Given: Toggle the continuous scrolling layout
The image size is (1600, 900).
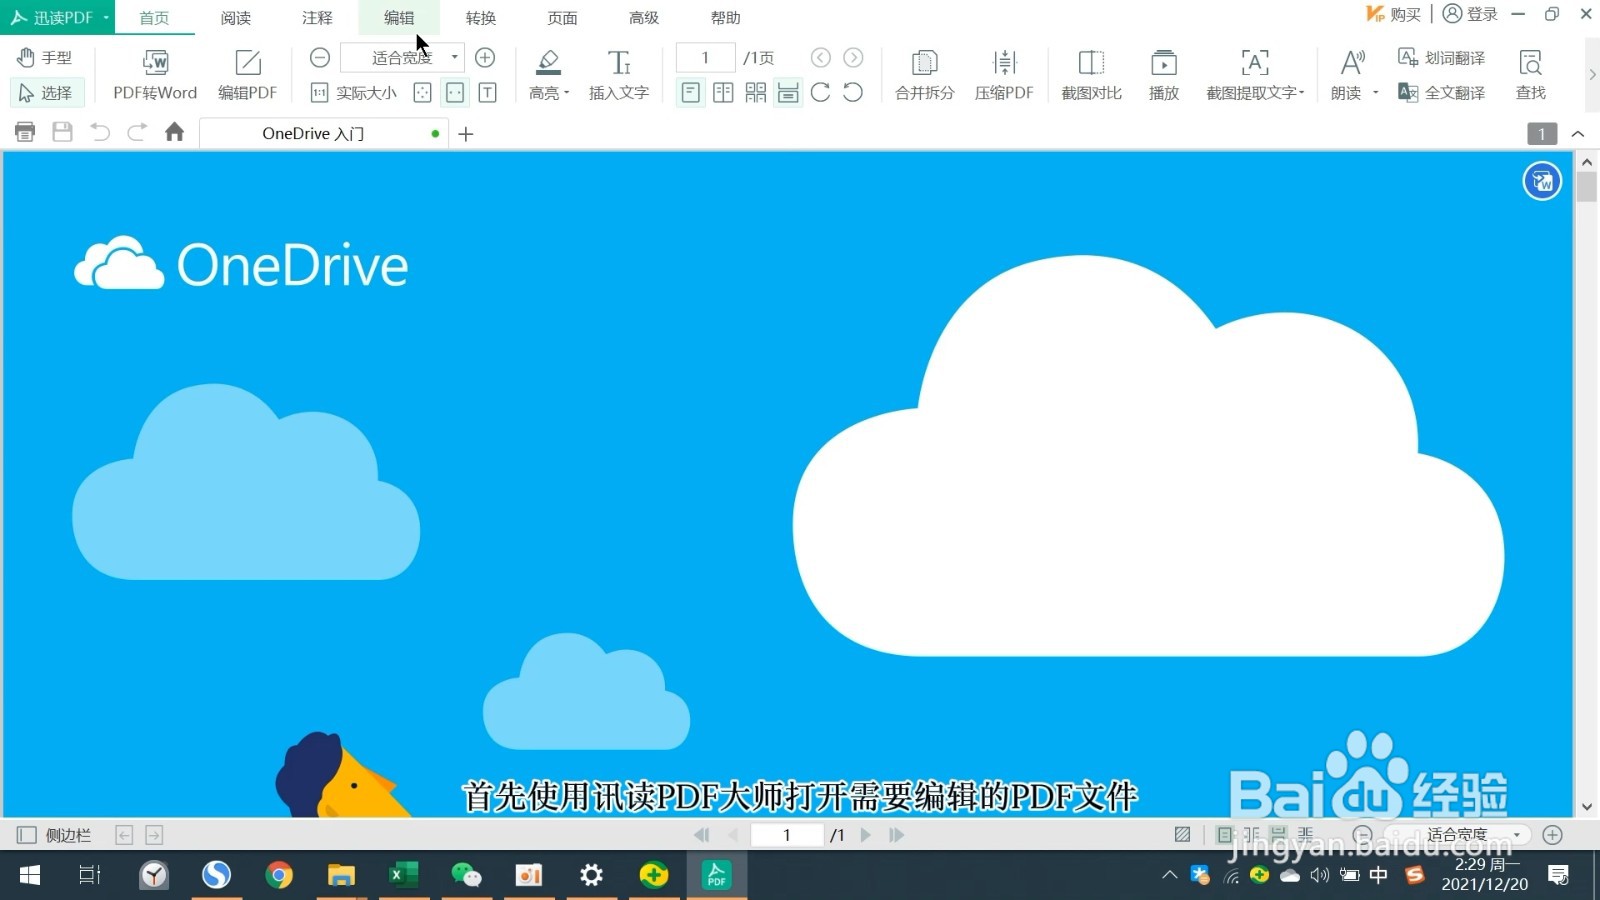Looking at the screenshot, I should coord(788,93).
